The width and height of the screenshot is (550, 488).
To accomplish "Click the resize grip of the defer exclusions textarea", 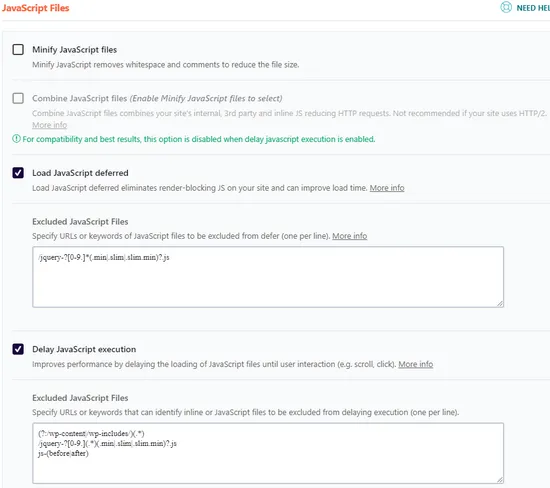I will [500, 304].
